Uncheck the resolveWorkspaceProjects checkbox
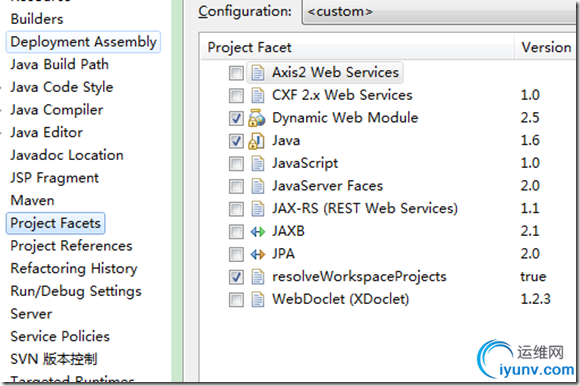The height and width of the screenshot is (386, 580). pos(236,277)
